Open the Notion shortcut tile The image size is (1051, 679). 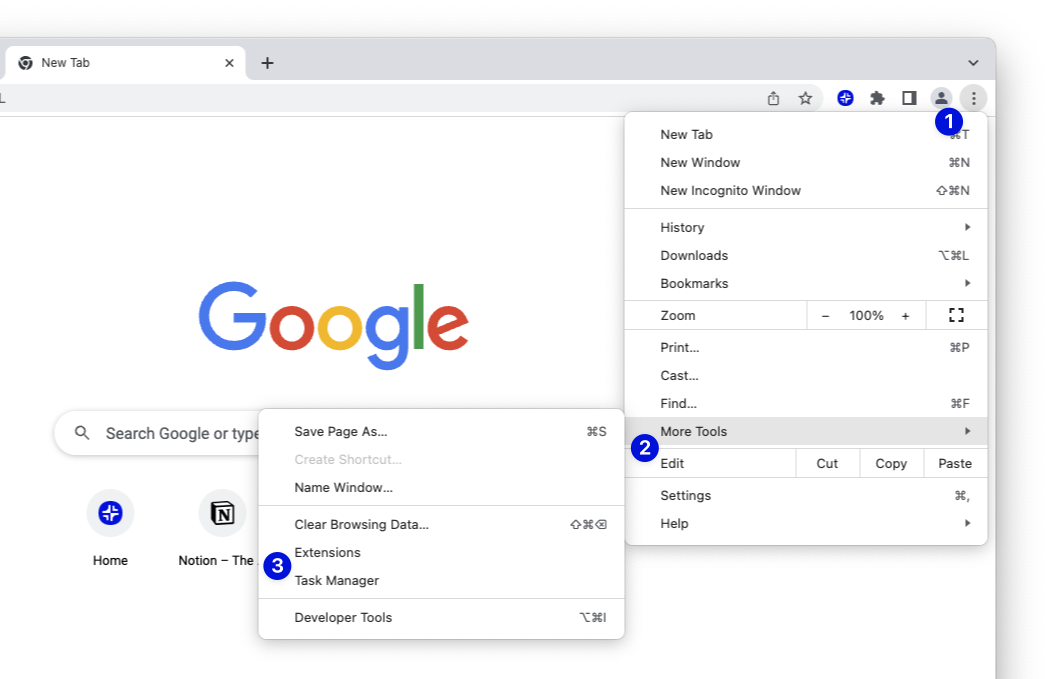pos(220,529)
